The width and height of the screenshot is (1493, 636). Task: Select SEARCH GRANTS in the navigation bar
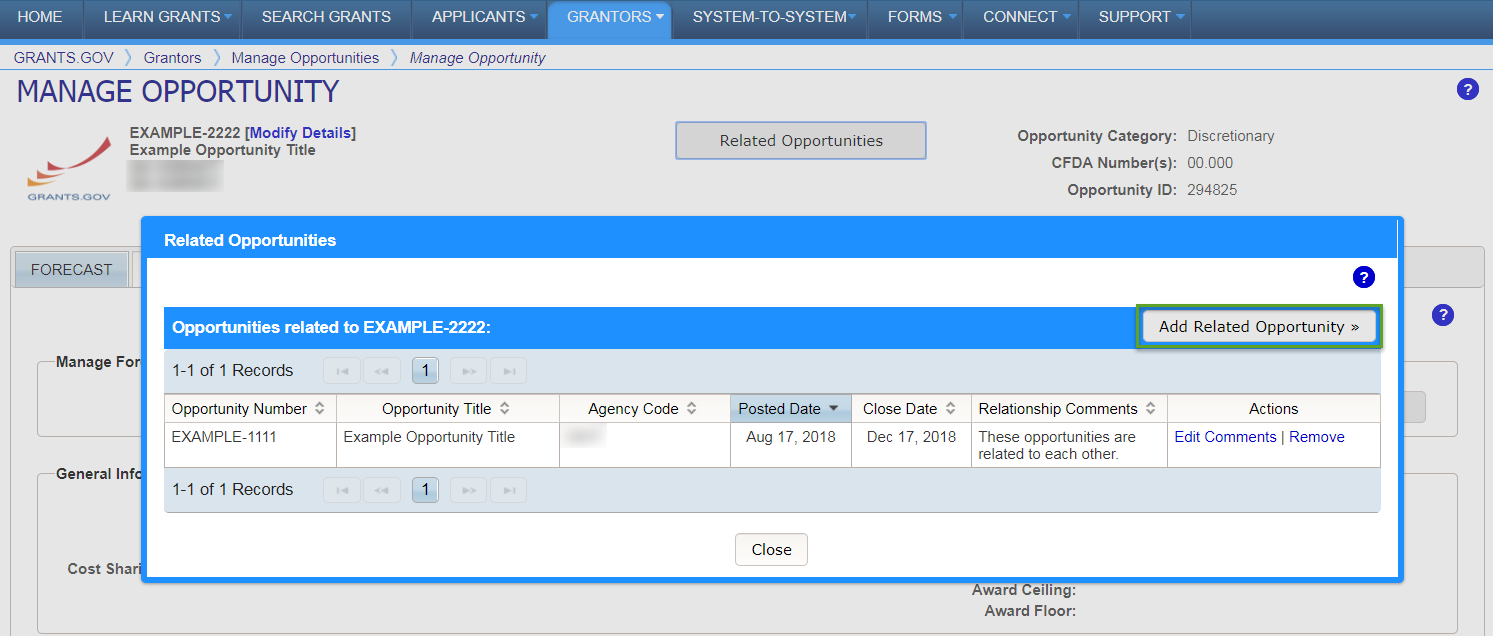(x=326, y=17)
